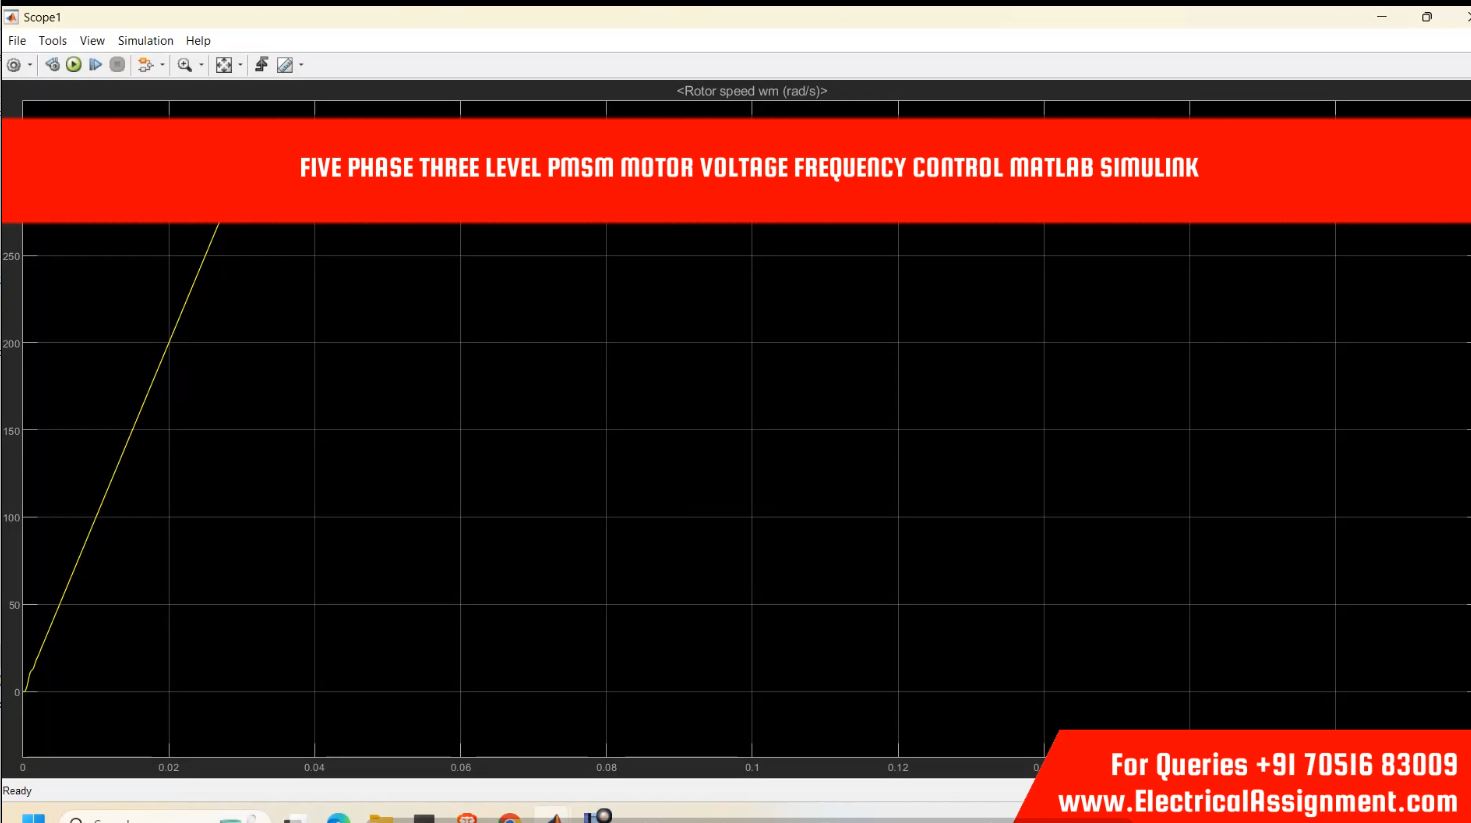Click the Scale Axes Limits icon
Image resolution: width=1471 pixels, height=823 pixels.
click(x=224, y=65)
